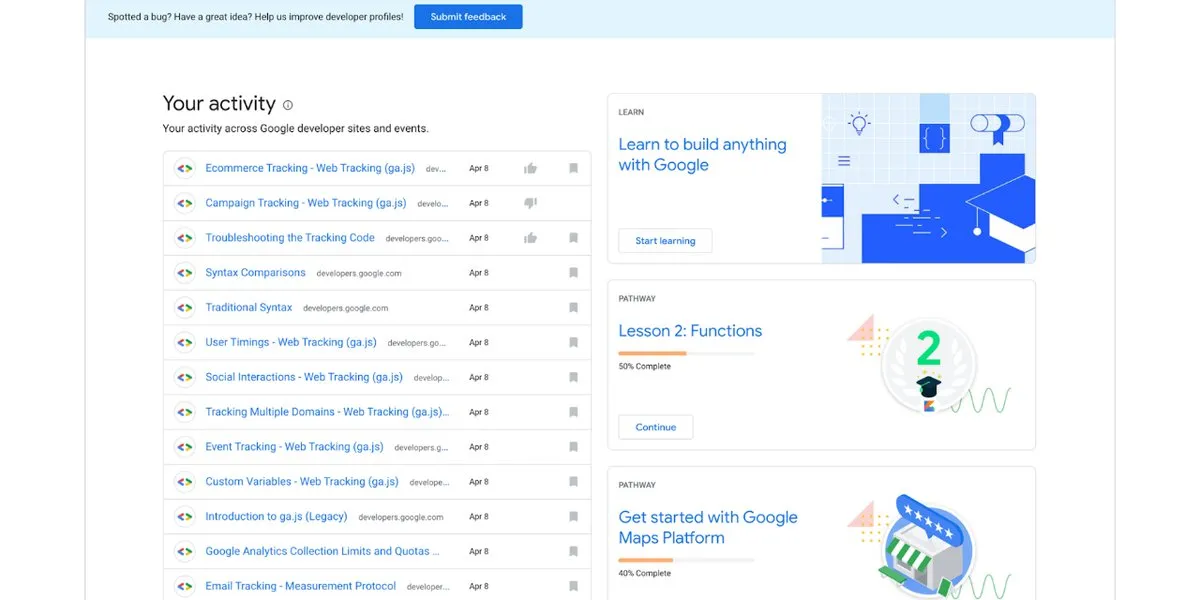Open Tracking Multiple Domains link
Viewport: 1200px width, 600px height.
pyautogui.click(x=327, y=412)
